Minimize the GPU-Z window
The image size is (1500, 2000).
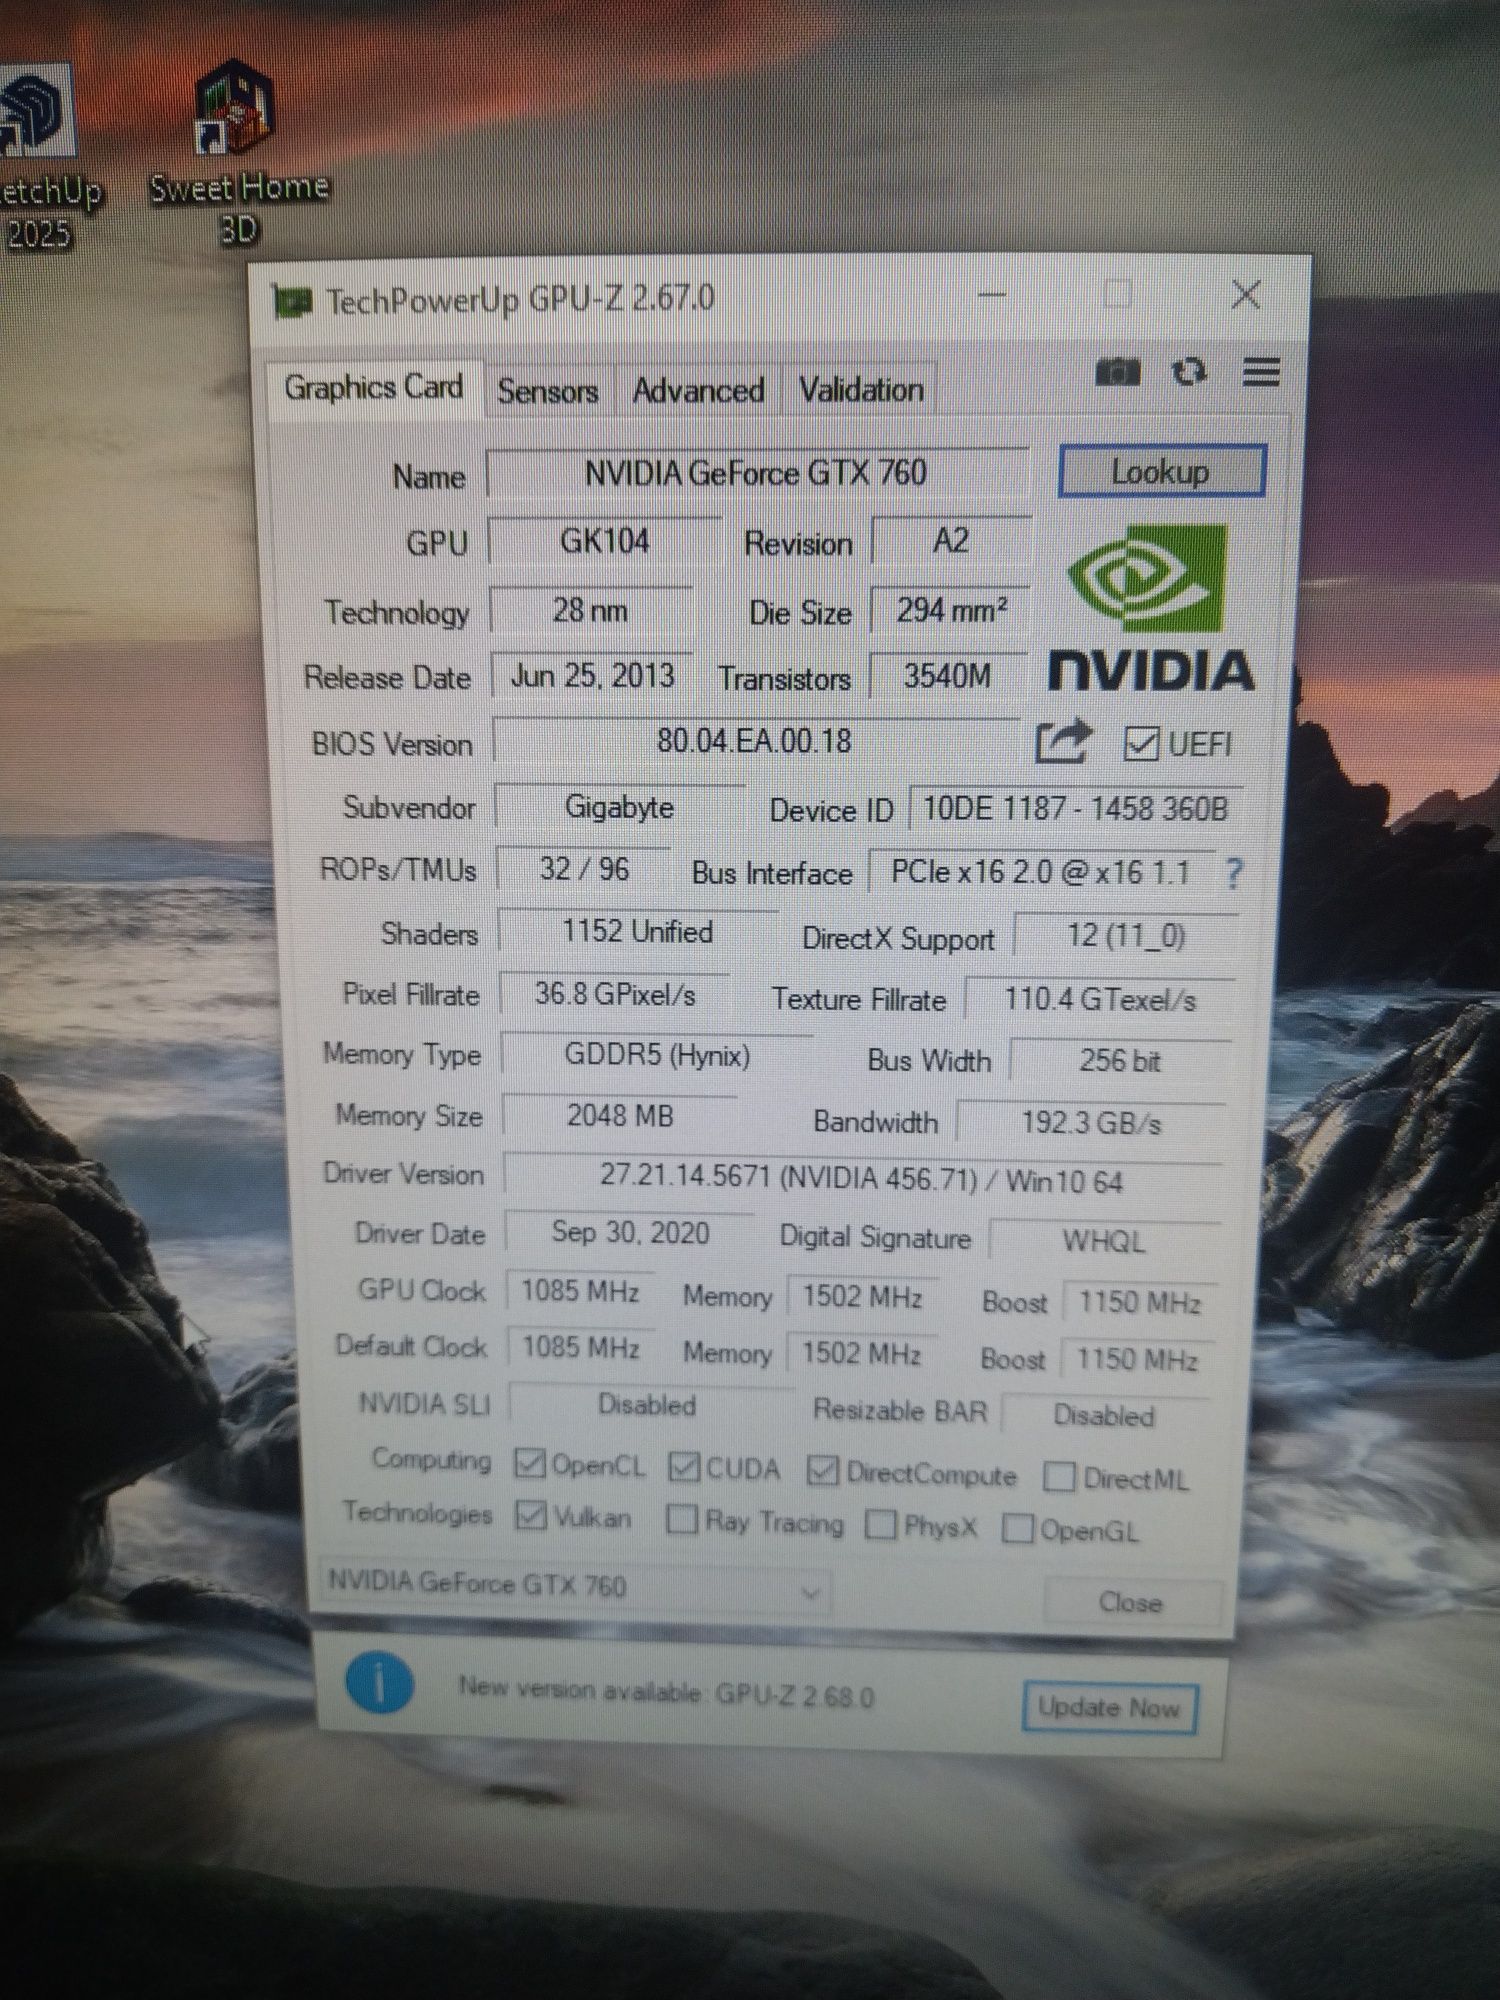tap(991, 295)
